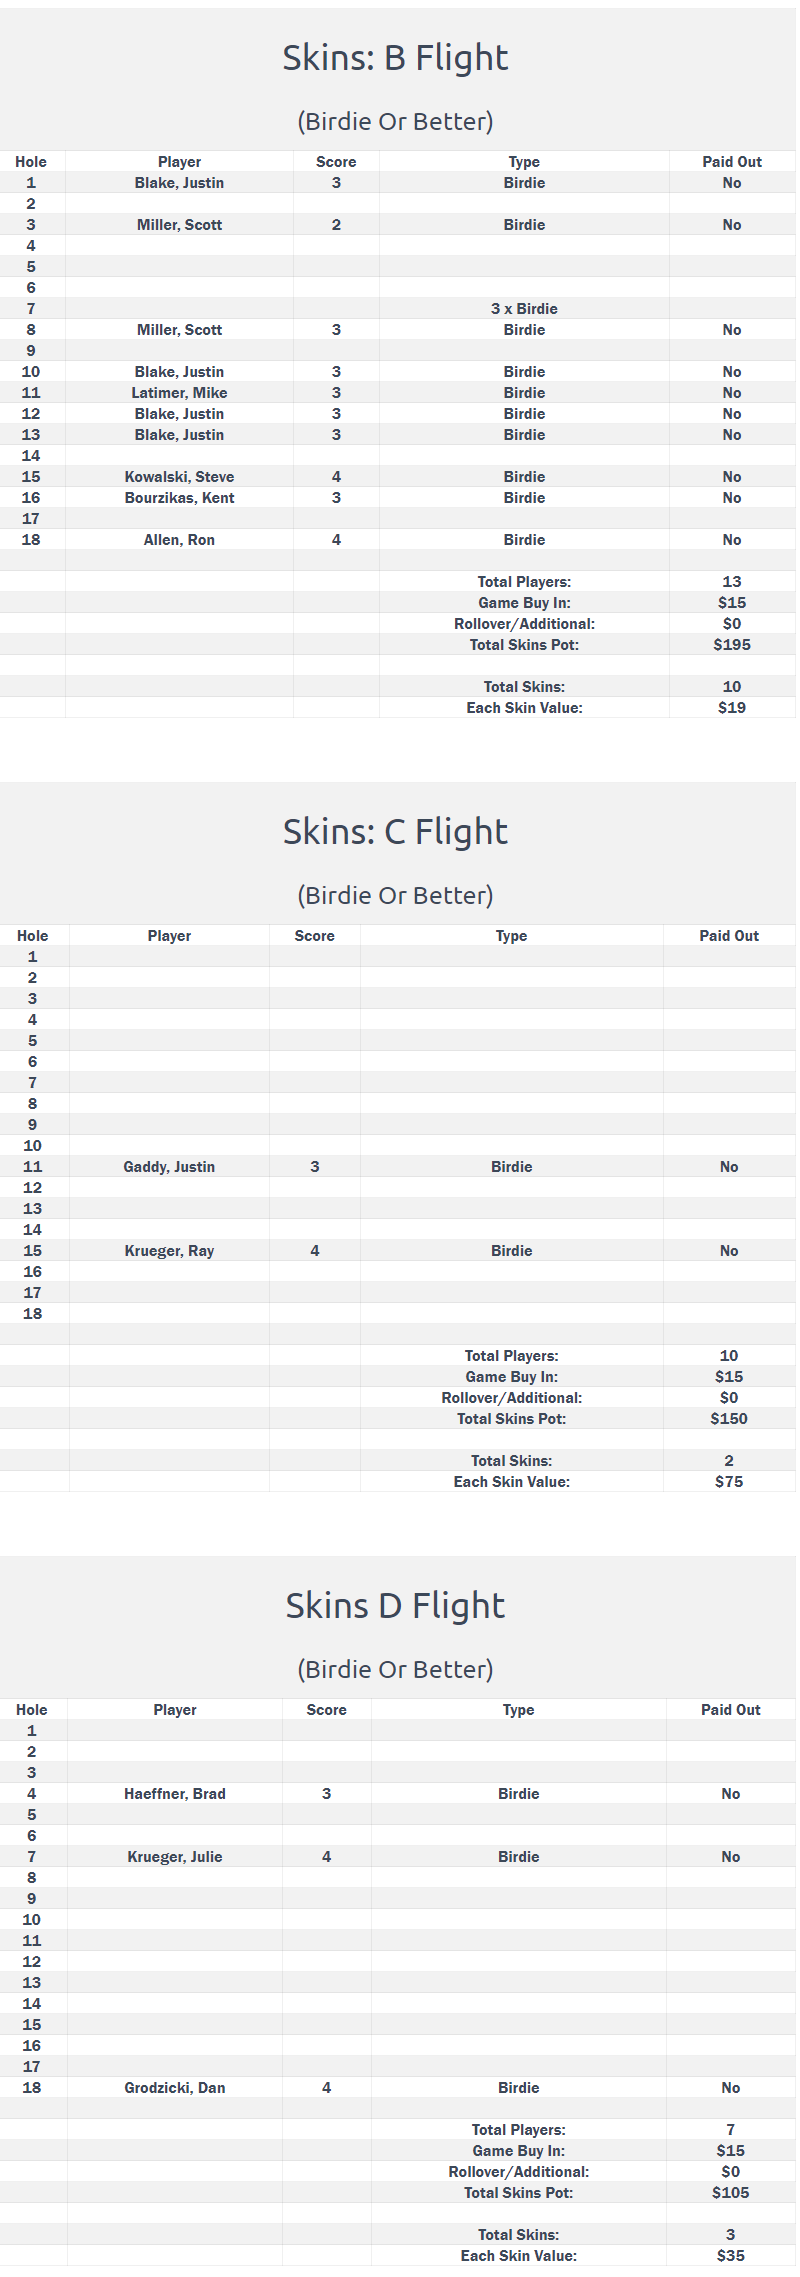Screen dimensions: 800x2277
Task: Click the 3 x Birdie cell
Action: click(524, 309)
